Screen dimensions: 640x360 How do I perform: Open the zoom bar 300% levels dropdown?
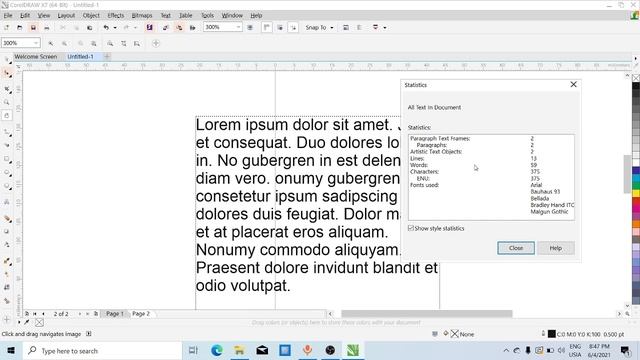(x=36, y=43)
